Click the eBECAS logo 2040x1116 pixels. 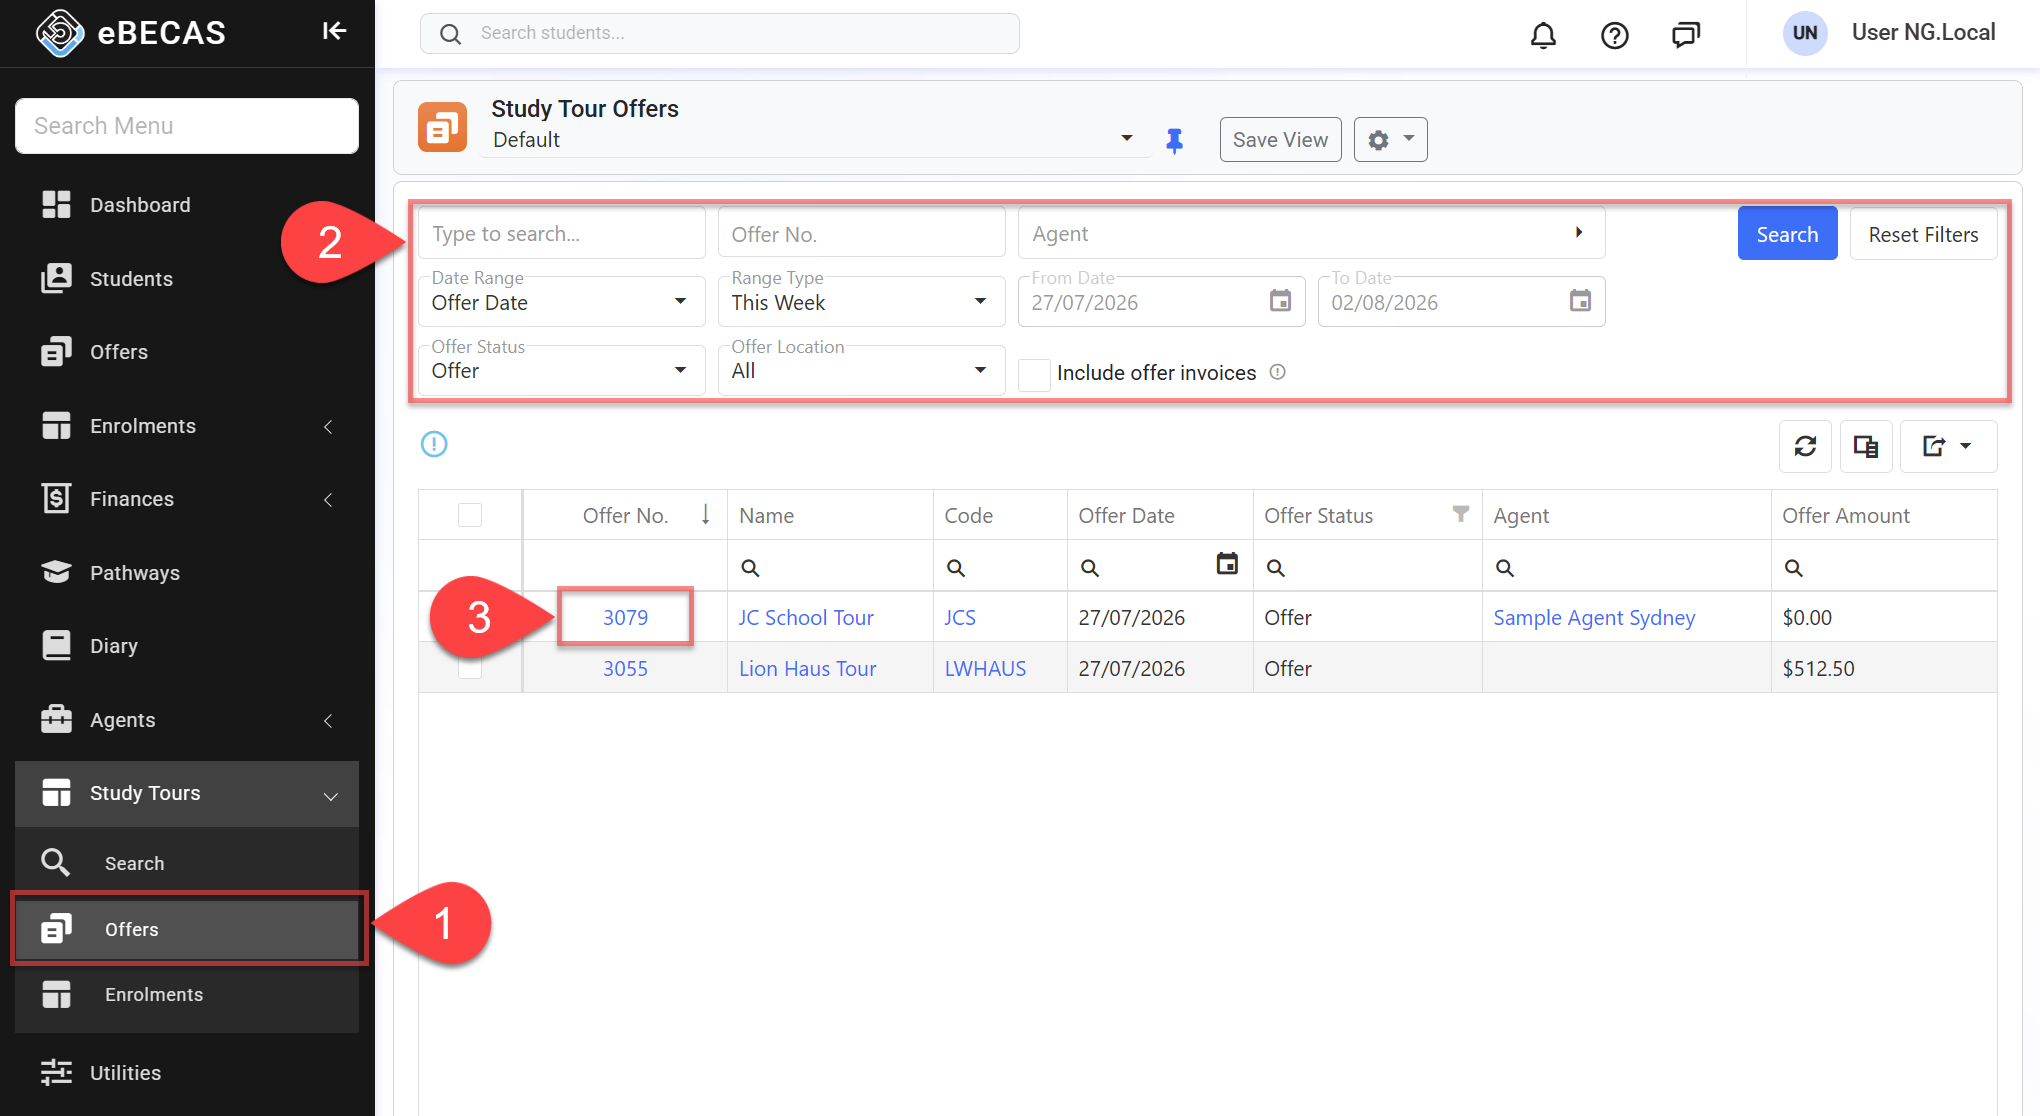(131, 33)
